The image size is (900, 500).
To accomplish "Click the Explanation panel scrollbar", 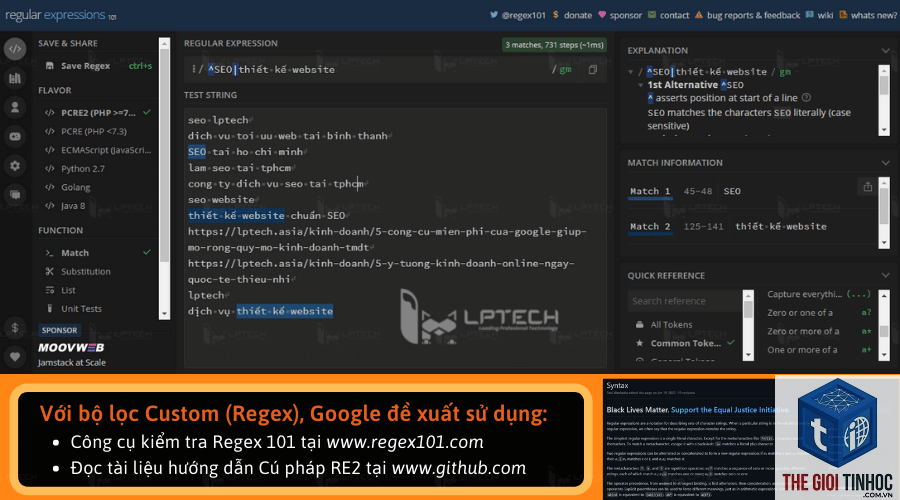I will tap(884, 100).
